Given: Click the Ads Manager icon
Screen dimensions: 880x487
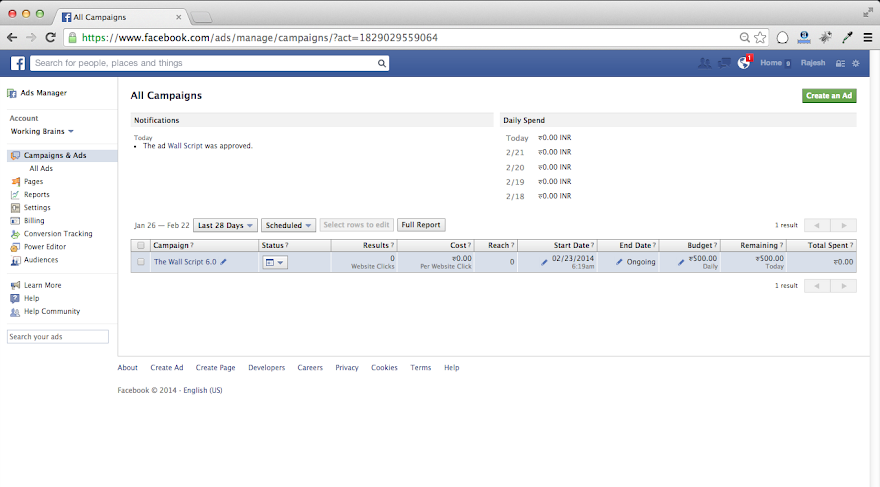Looking at the screenshot, I should click(x=12, y=93).
